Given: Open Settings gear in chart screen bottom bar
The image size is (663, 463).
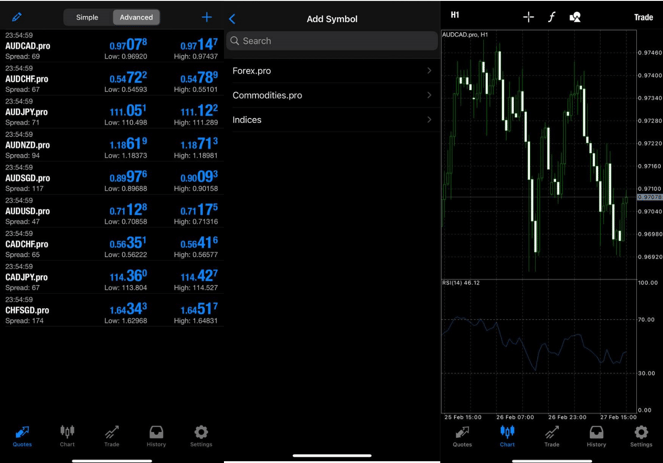Looking at the screenshot, I should click(x=641, y=436).
